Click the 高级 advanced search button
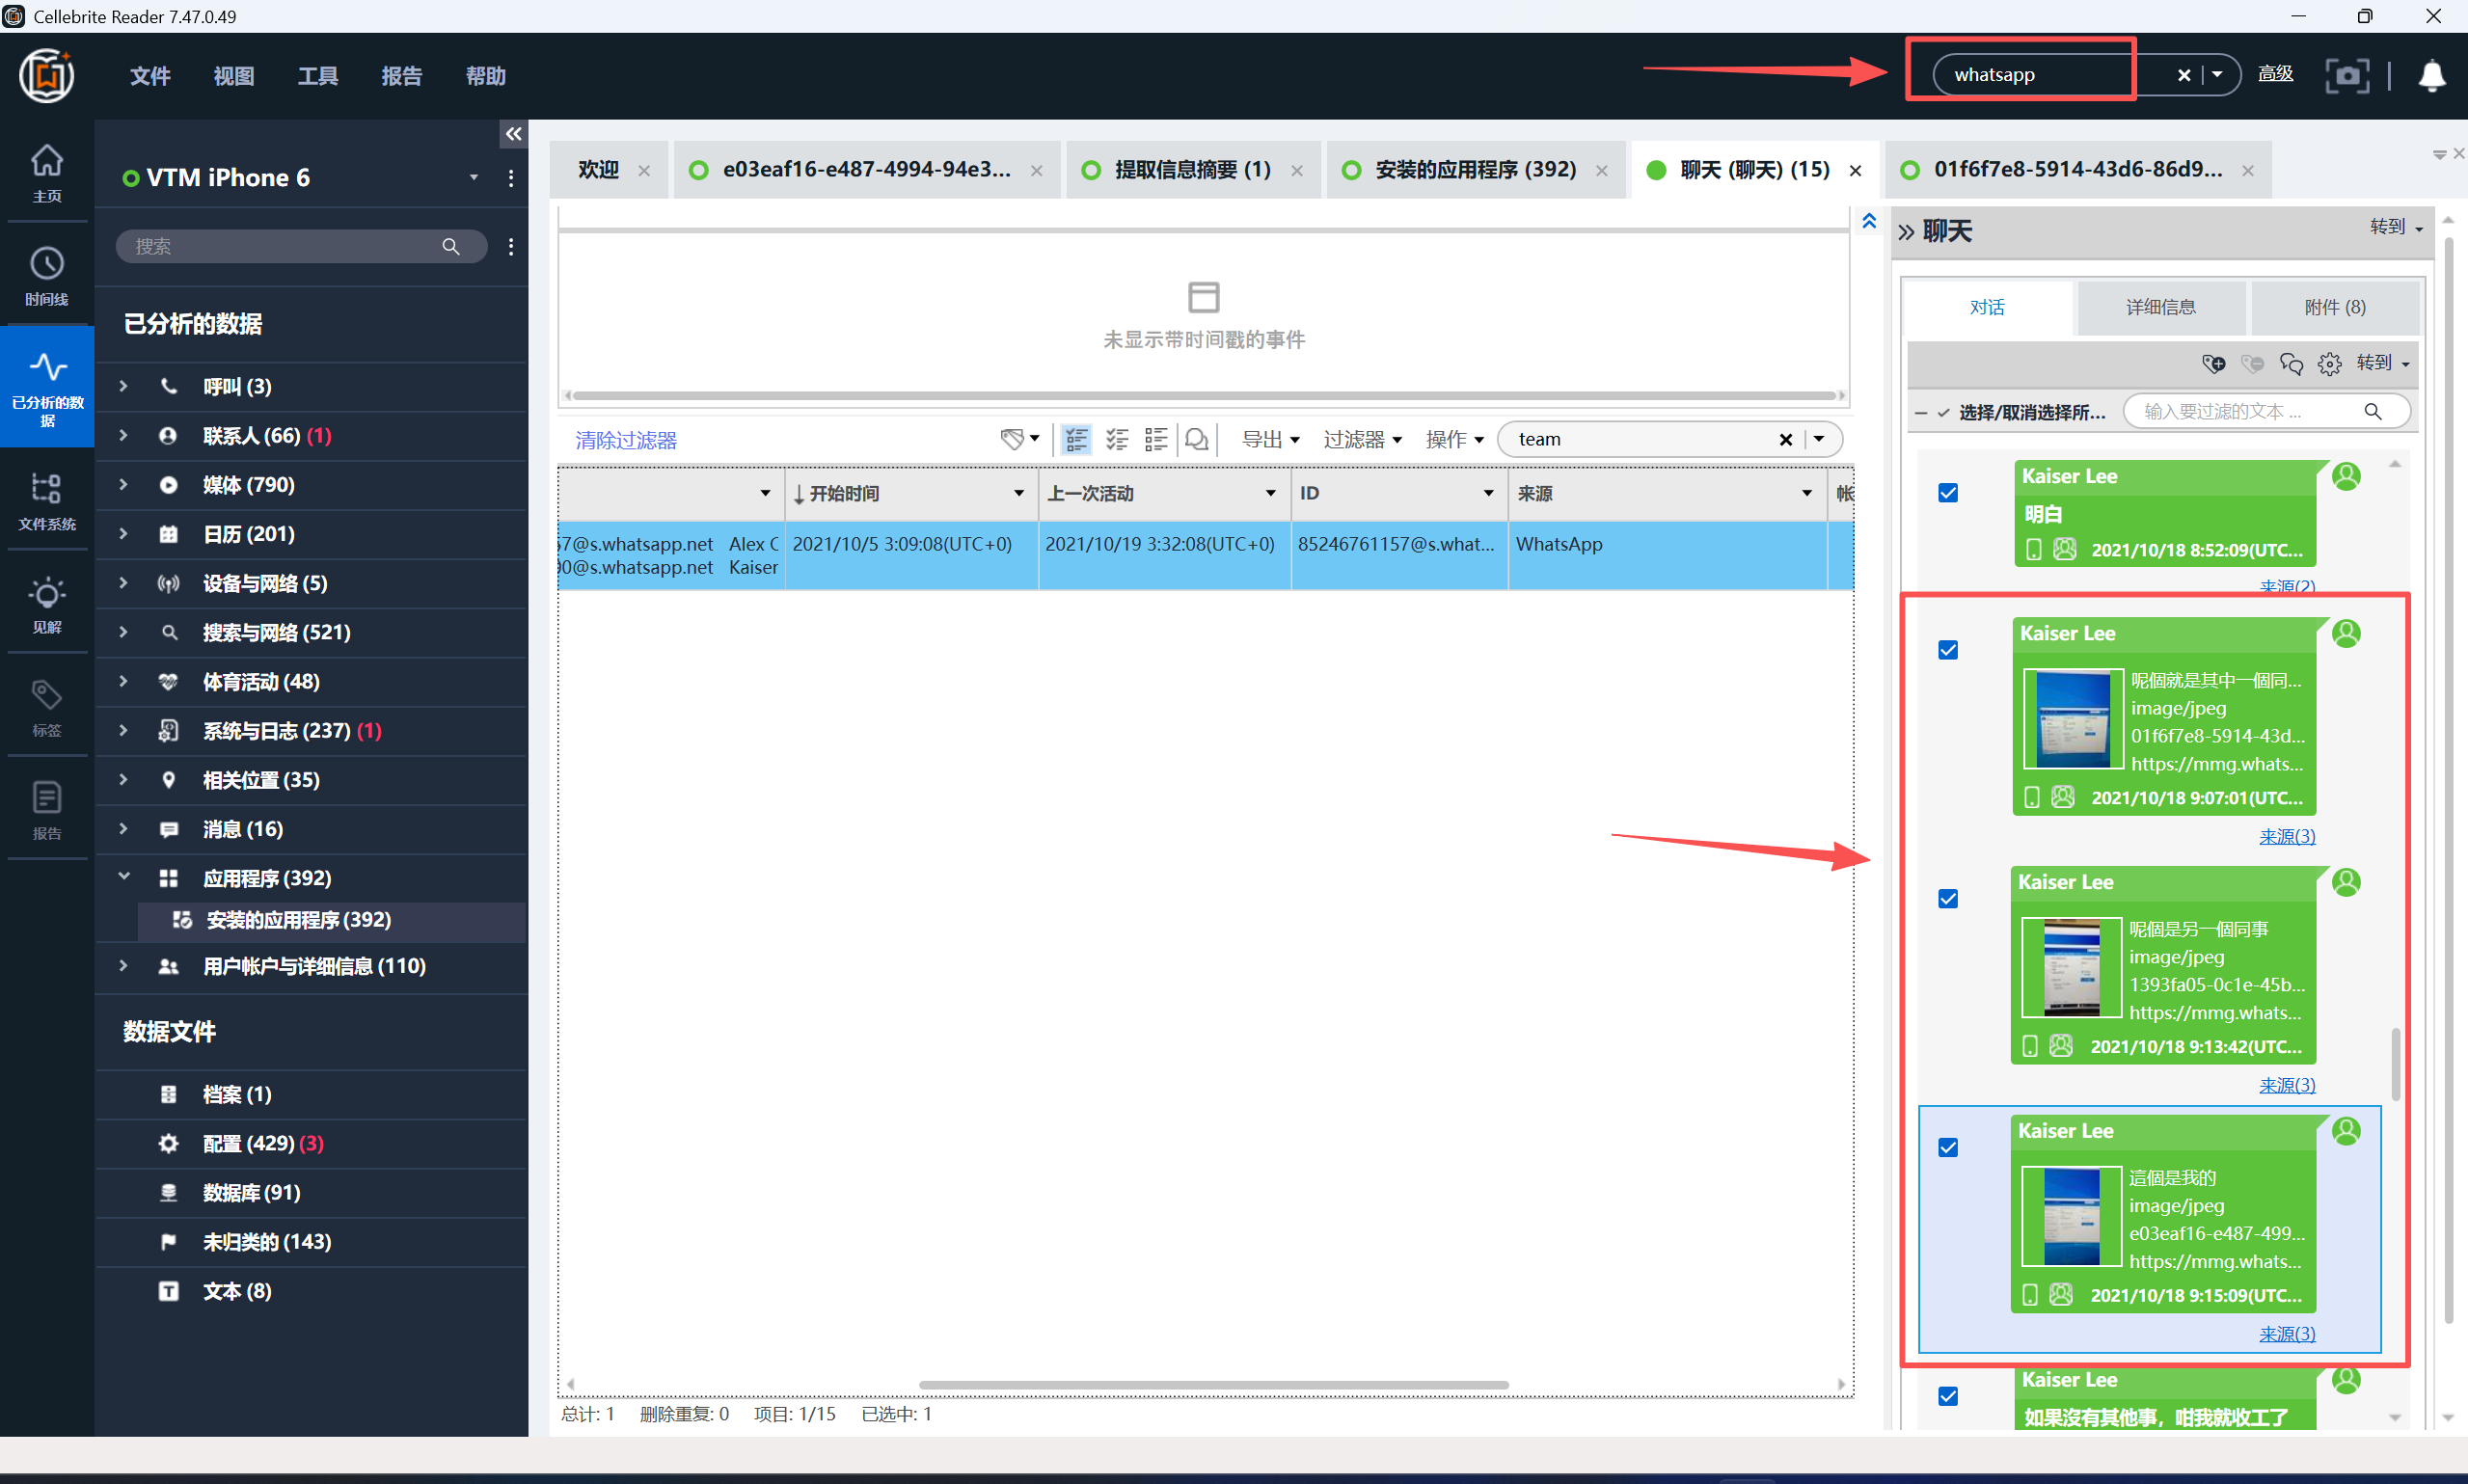 pyautogui.click(x=2275, y=74)
